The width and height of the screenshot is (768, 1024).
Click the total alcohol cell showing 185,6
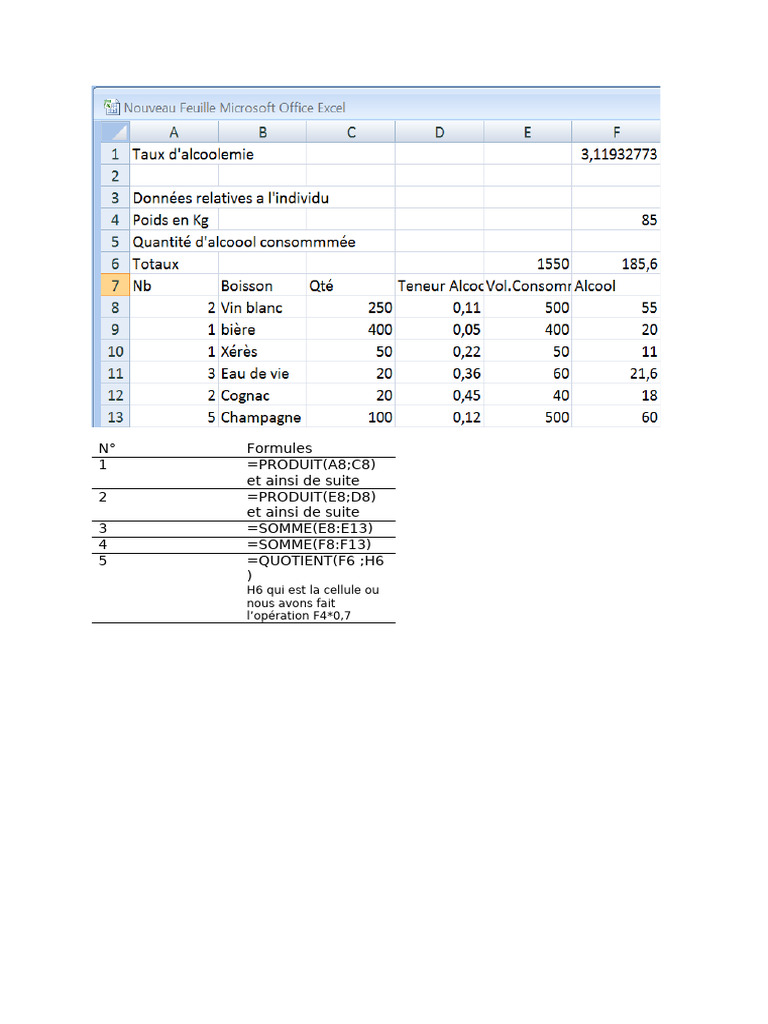tap(616, 264)
